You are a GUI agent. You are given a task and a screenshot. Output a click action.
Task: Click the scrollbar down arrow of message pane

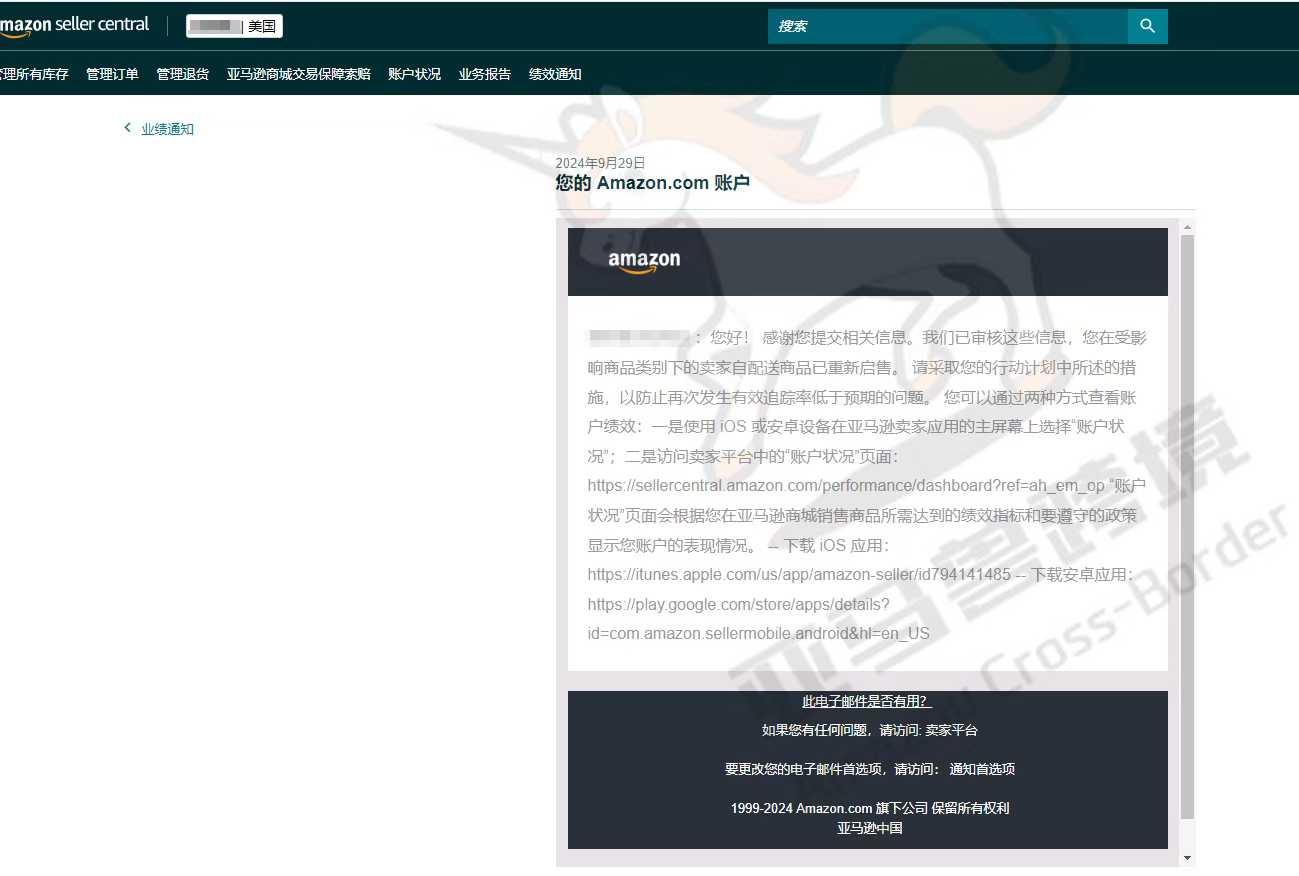coord(1187,858)
